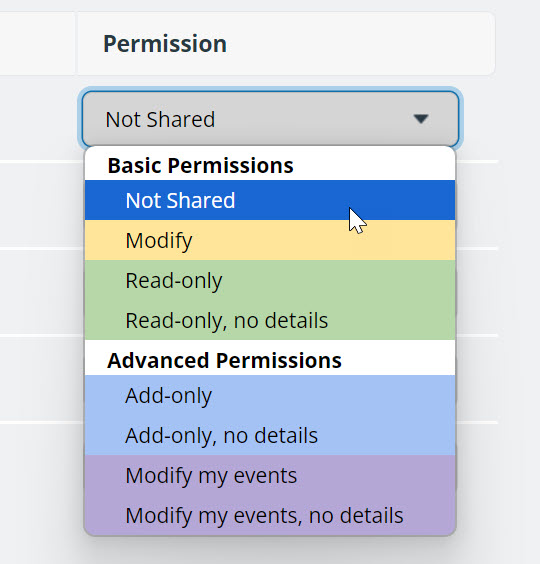
Task: Pick the yellow-shaded permission entry
Action: tap(270, 240)
